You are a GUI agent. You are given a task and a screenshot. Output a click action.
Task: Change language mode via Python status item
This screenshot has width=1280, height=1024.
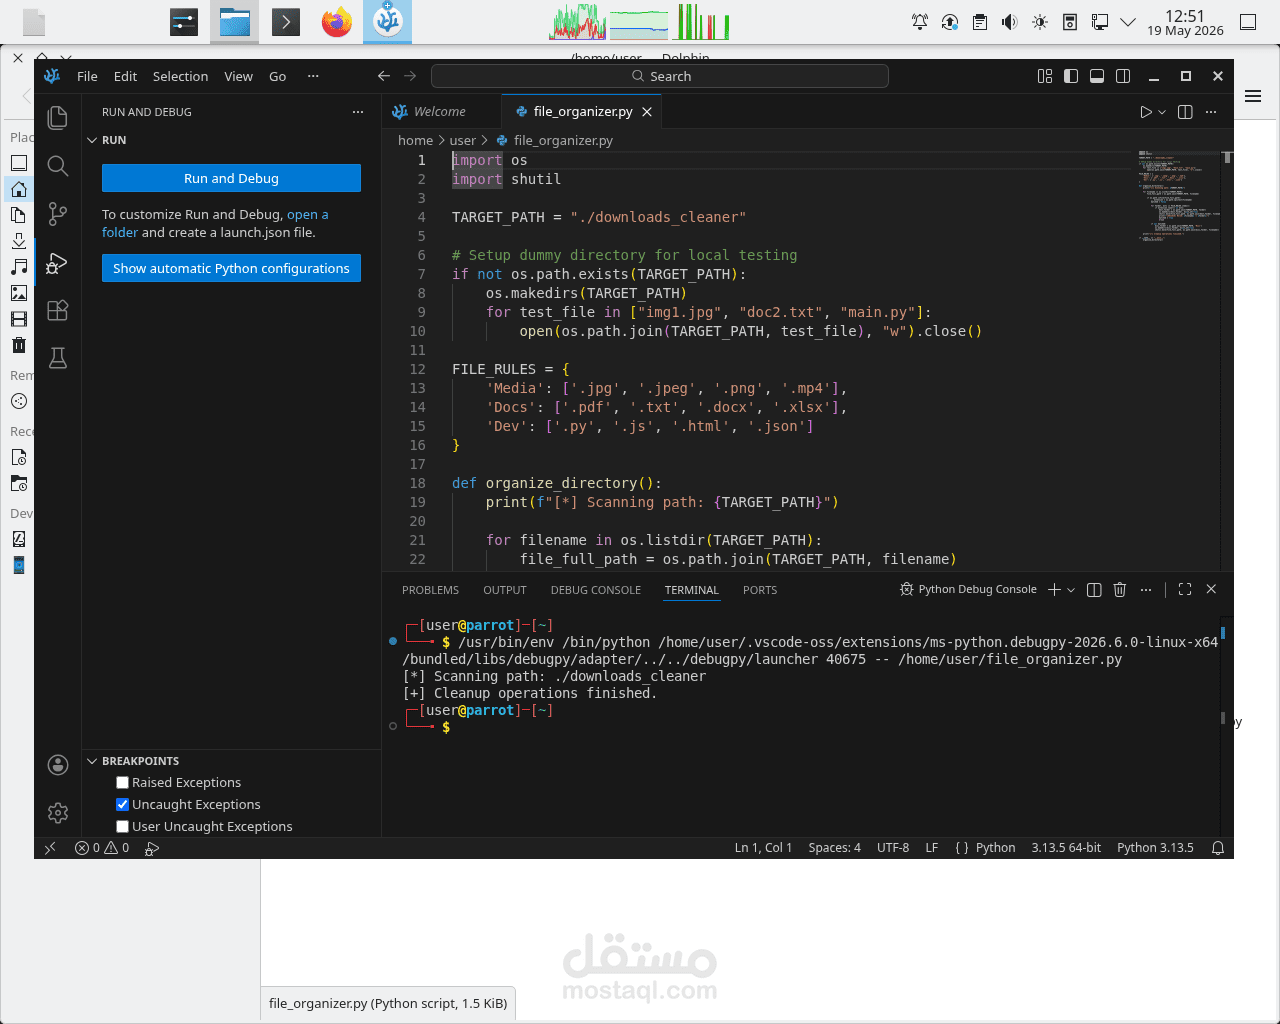995,848
